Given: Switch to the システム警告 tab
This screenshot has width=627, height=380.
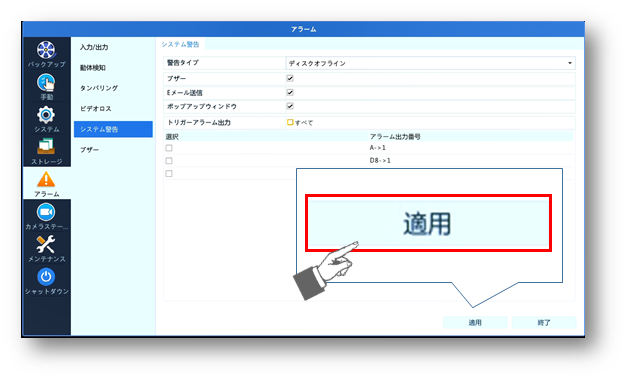Looking at the screenshot, I should tap(180, 44).
